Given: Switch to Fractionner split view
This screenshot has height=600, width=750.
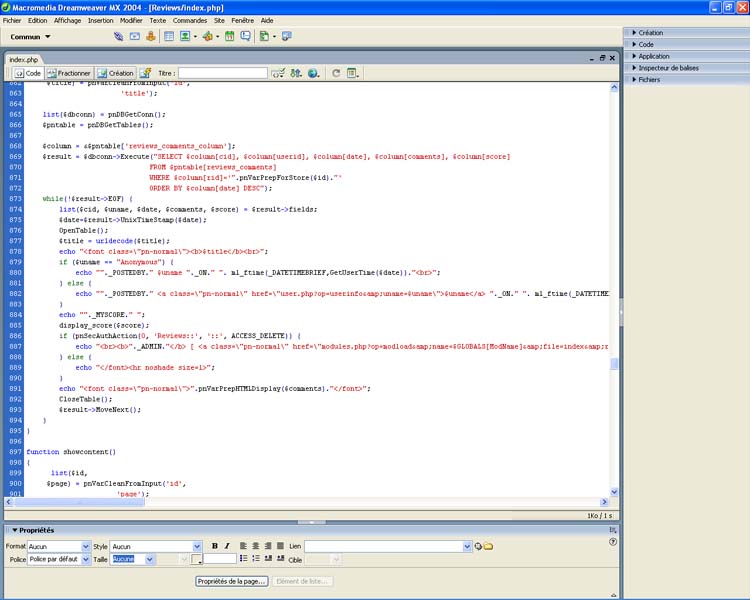Looking at the screenshot, I should coord(69,73).
